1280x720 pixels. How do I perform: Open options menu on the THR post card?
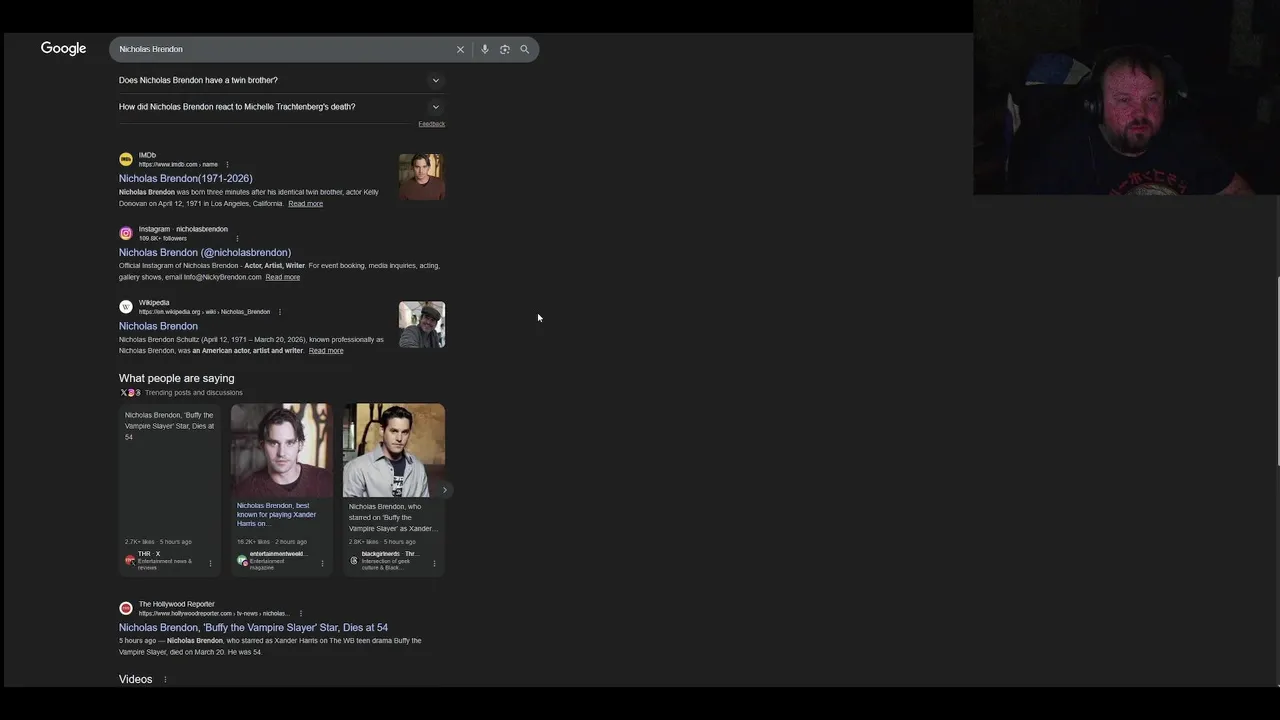click(x=210, y=563)
